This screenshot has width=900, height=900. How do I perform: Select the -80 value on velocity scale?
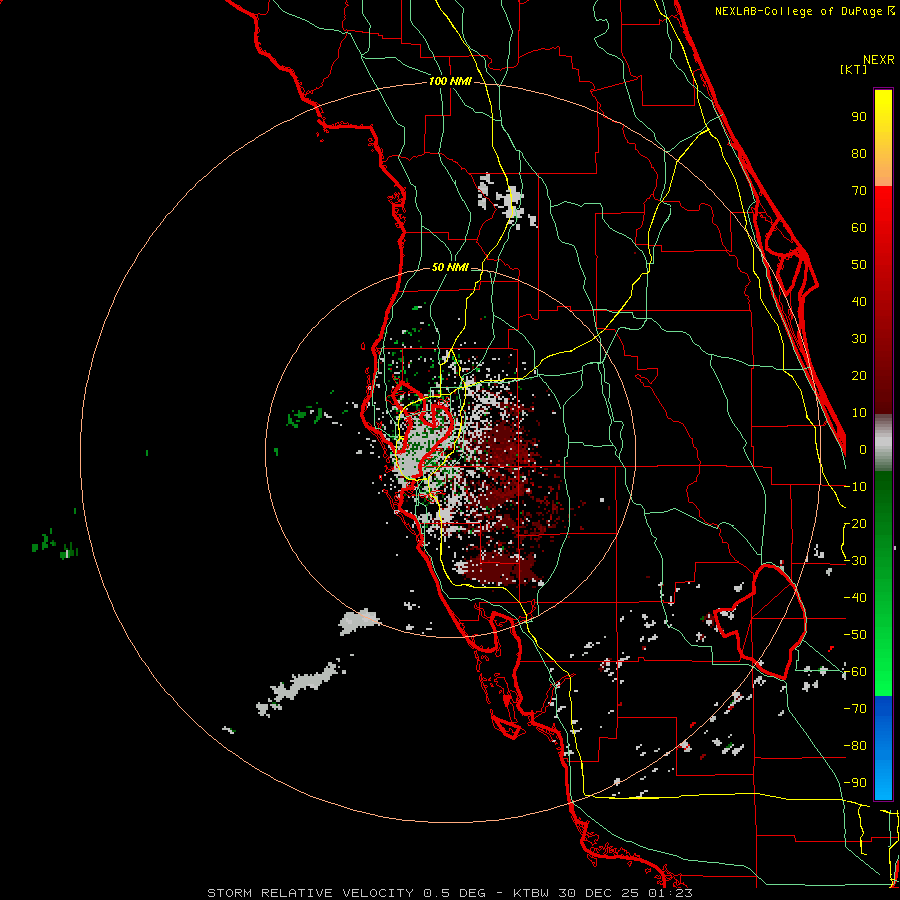point(856,746)
